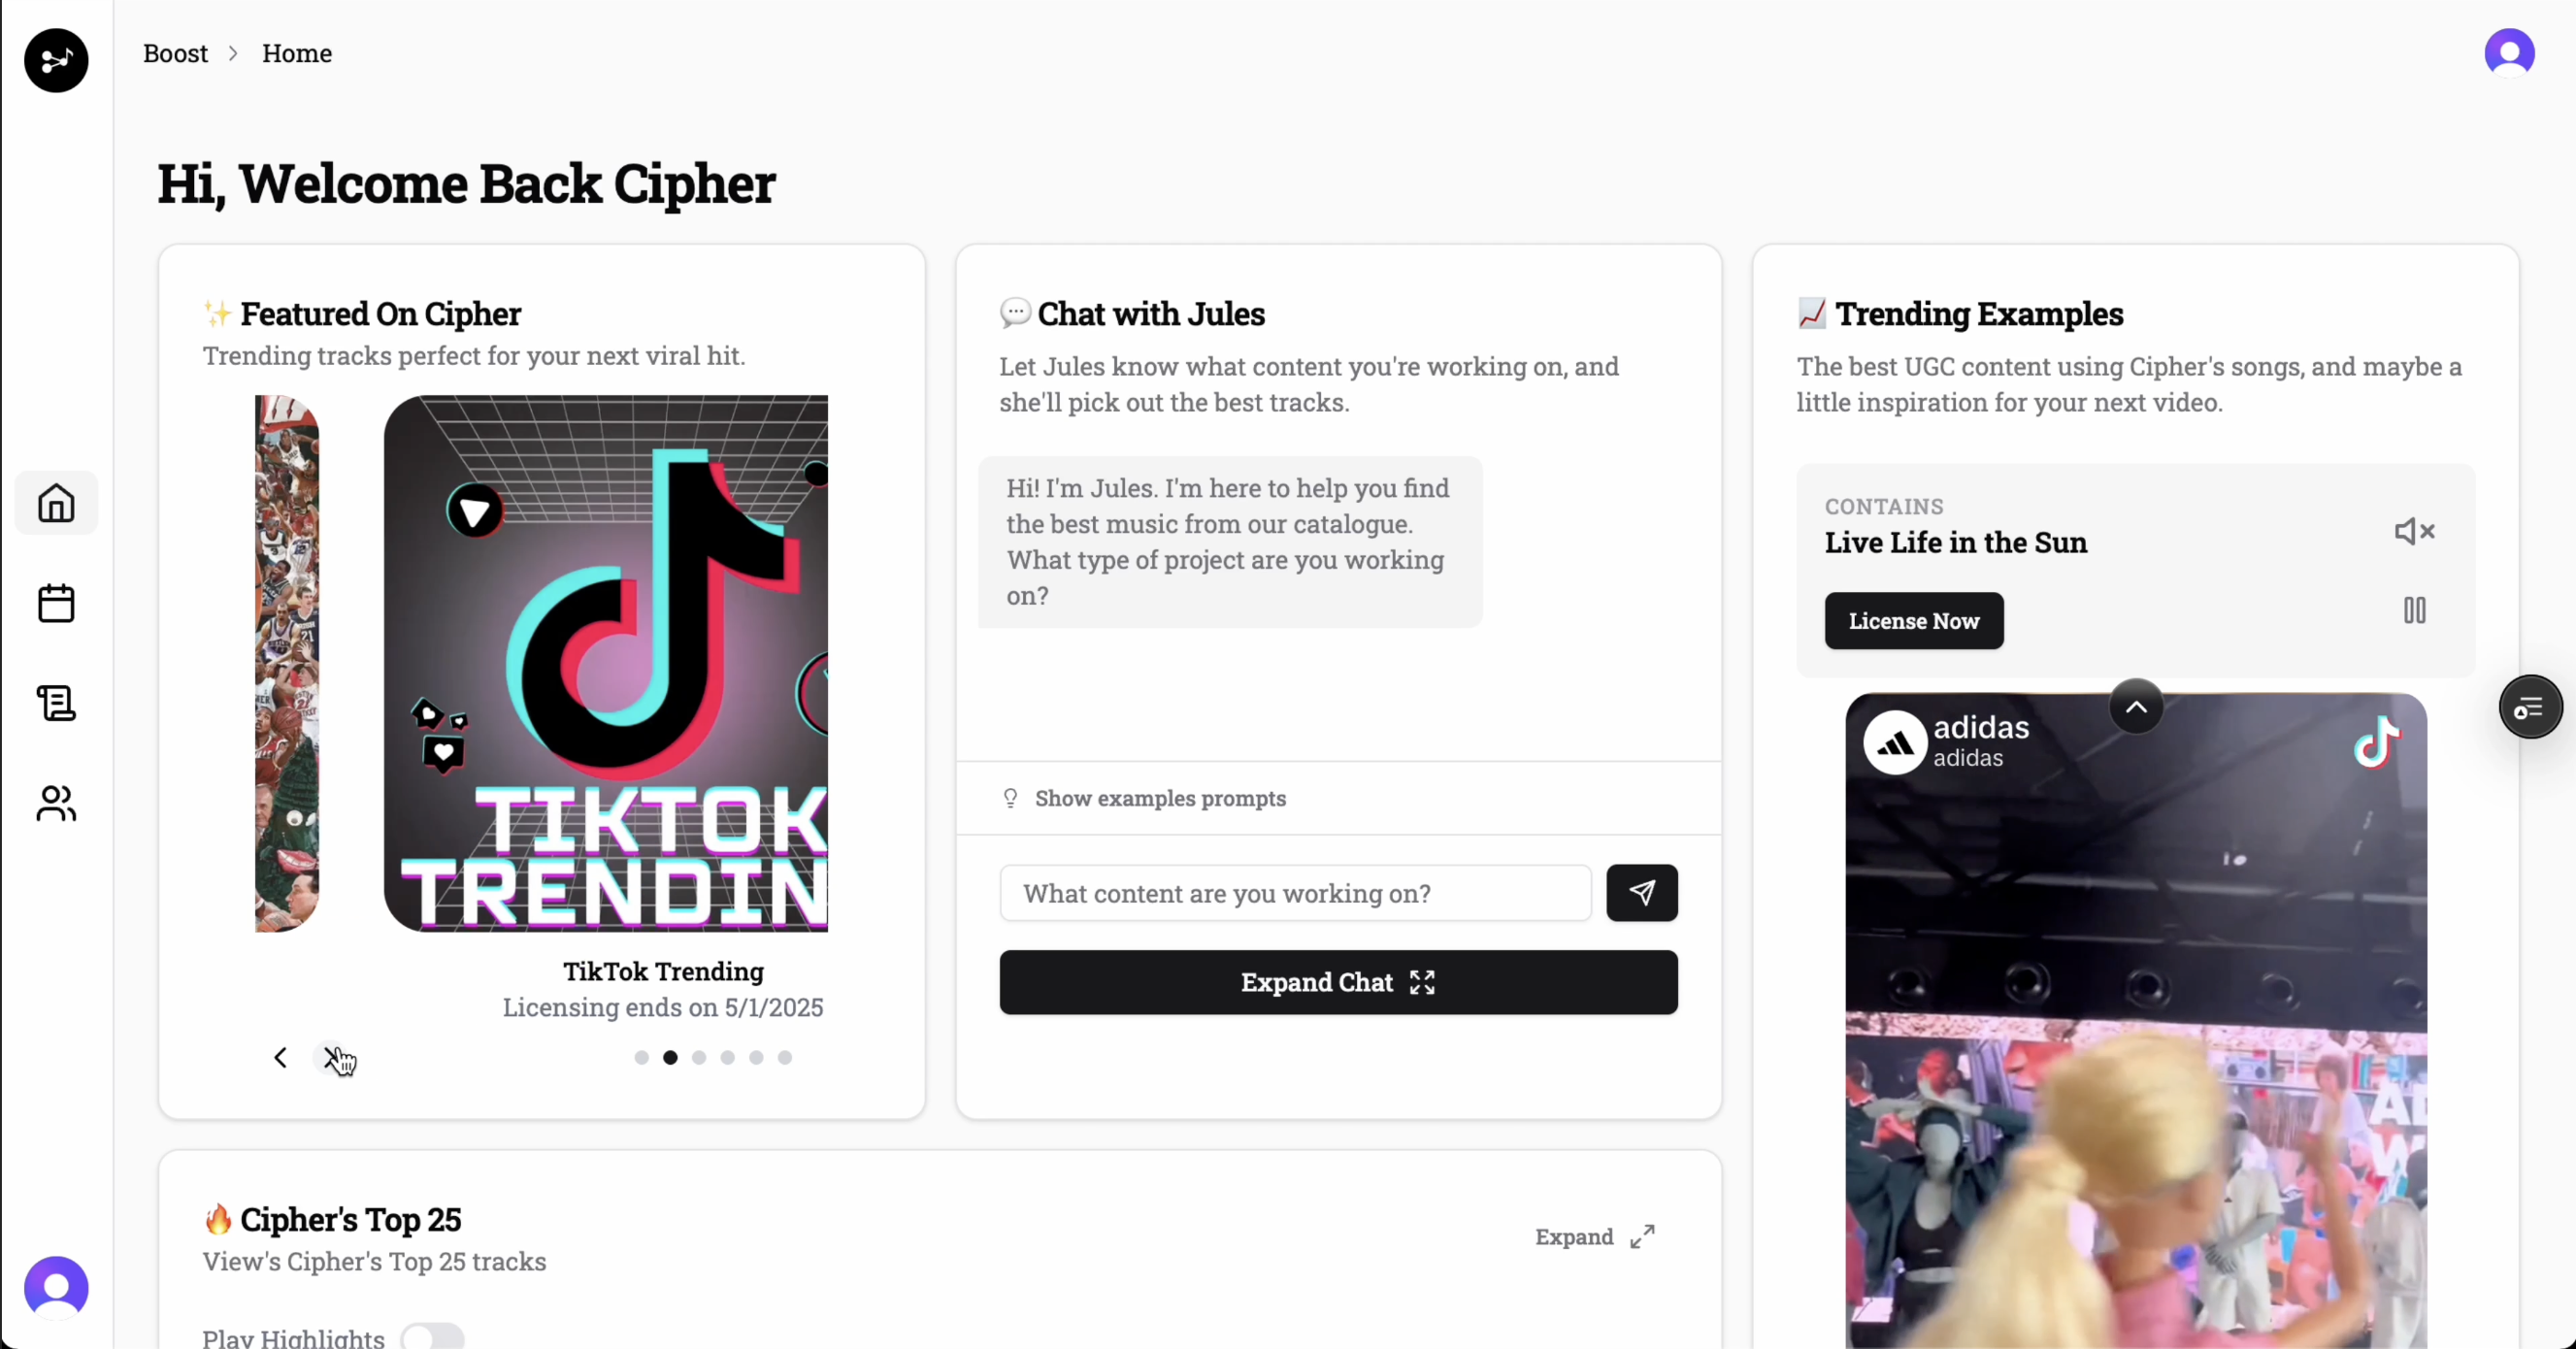Select the Boost breadcrumb
Viewport: 2576px width, 1349px height.
point(175,53)
